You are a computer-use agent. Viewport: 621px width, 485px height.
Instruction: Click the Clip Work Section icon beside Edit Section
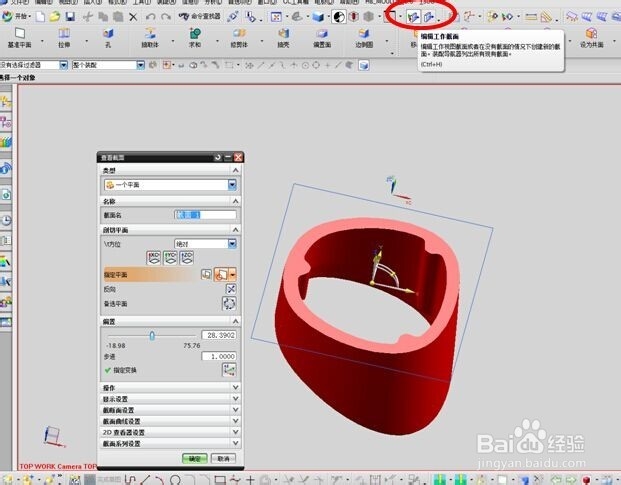[429, 17]
